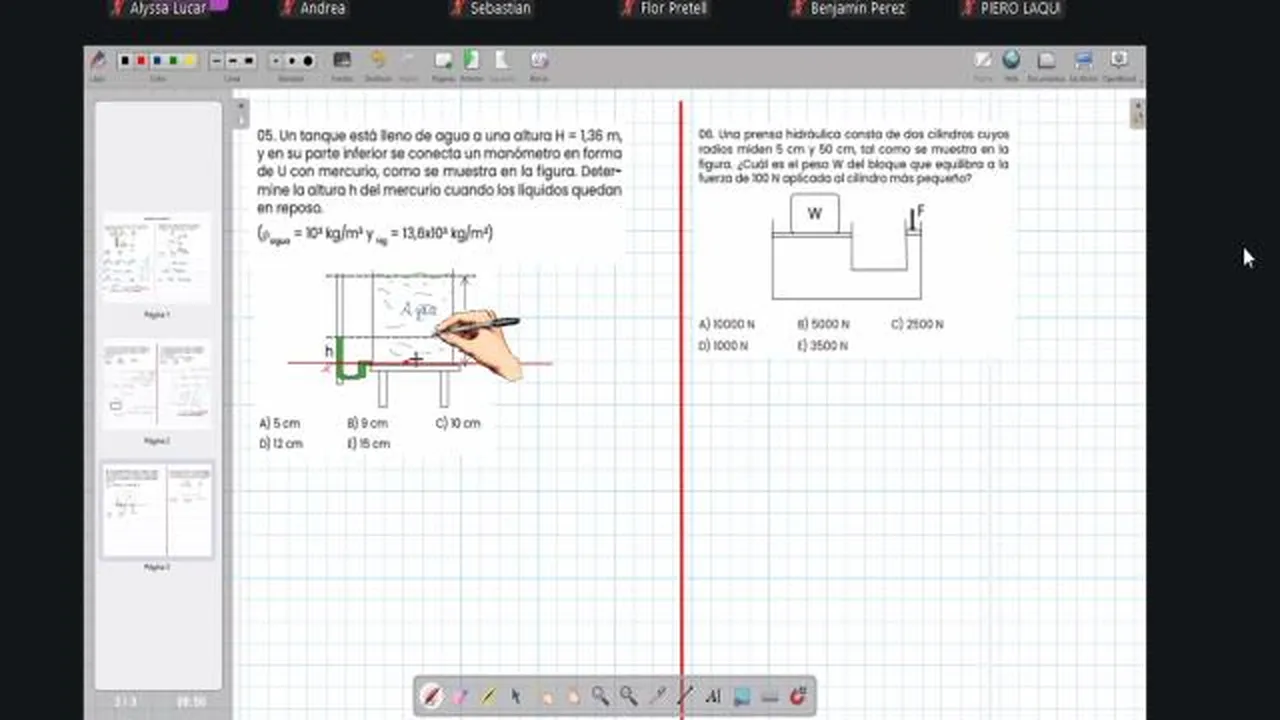Select the Pen tool in the bottom palette

click(x=432, y=696)
